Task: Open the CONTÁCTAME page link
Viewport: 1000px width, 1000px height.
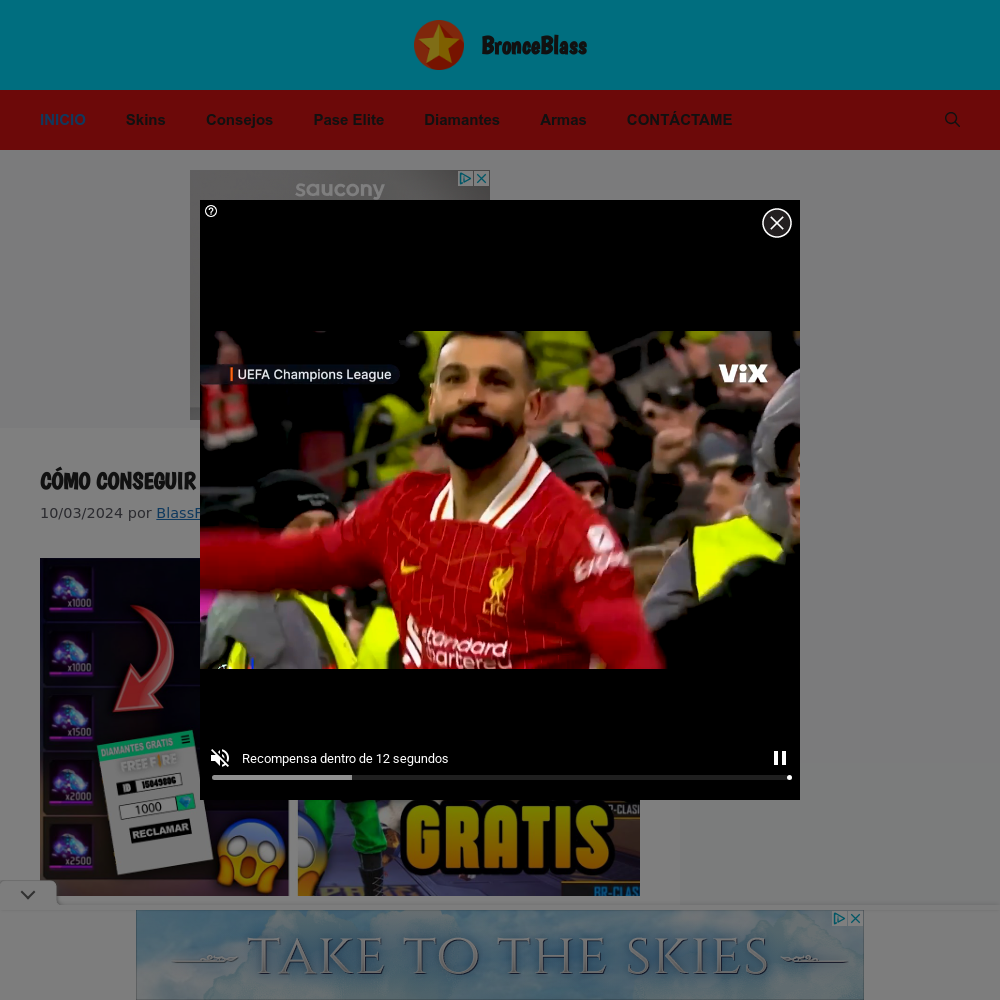Action: (x=679, y=120)
